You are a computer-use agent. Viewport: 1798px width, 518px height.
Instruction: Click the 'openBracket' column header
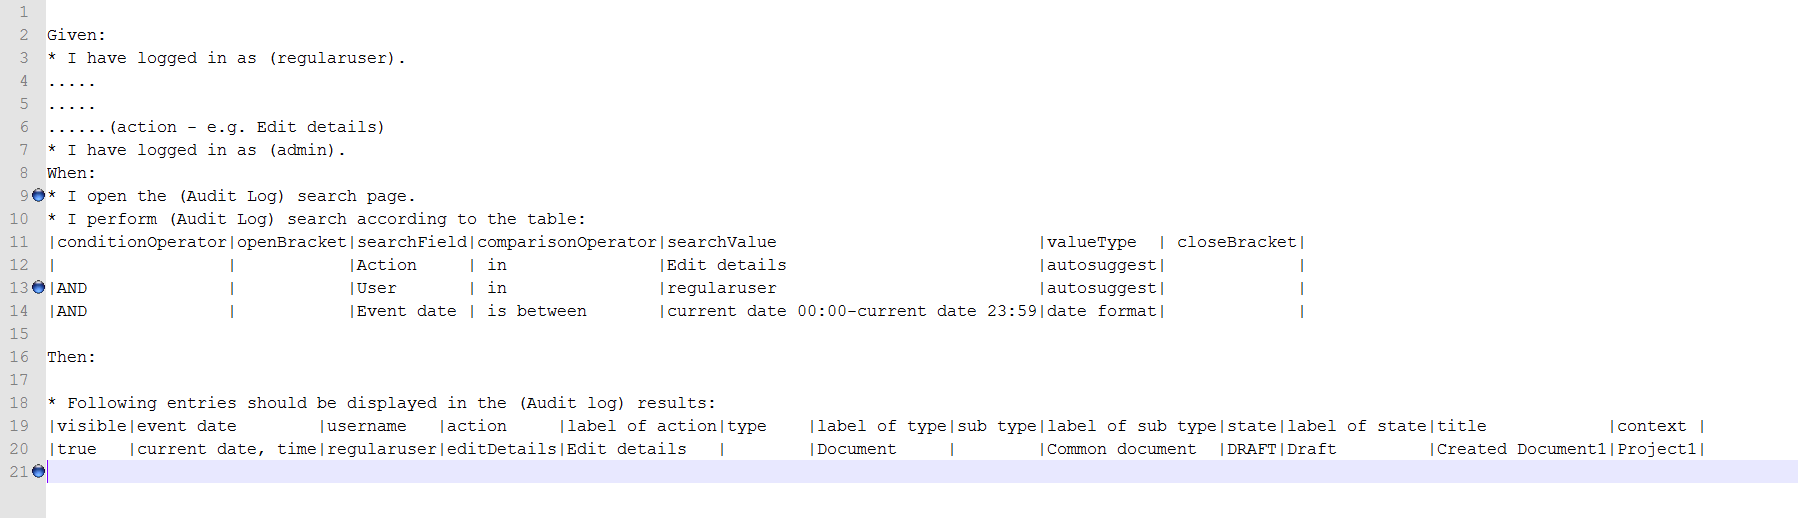[x=292, y=242]
